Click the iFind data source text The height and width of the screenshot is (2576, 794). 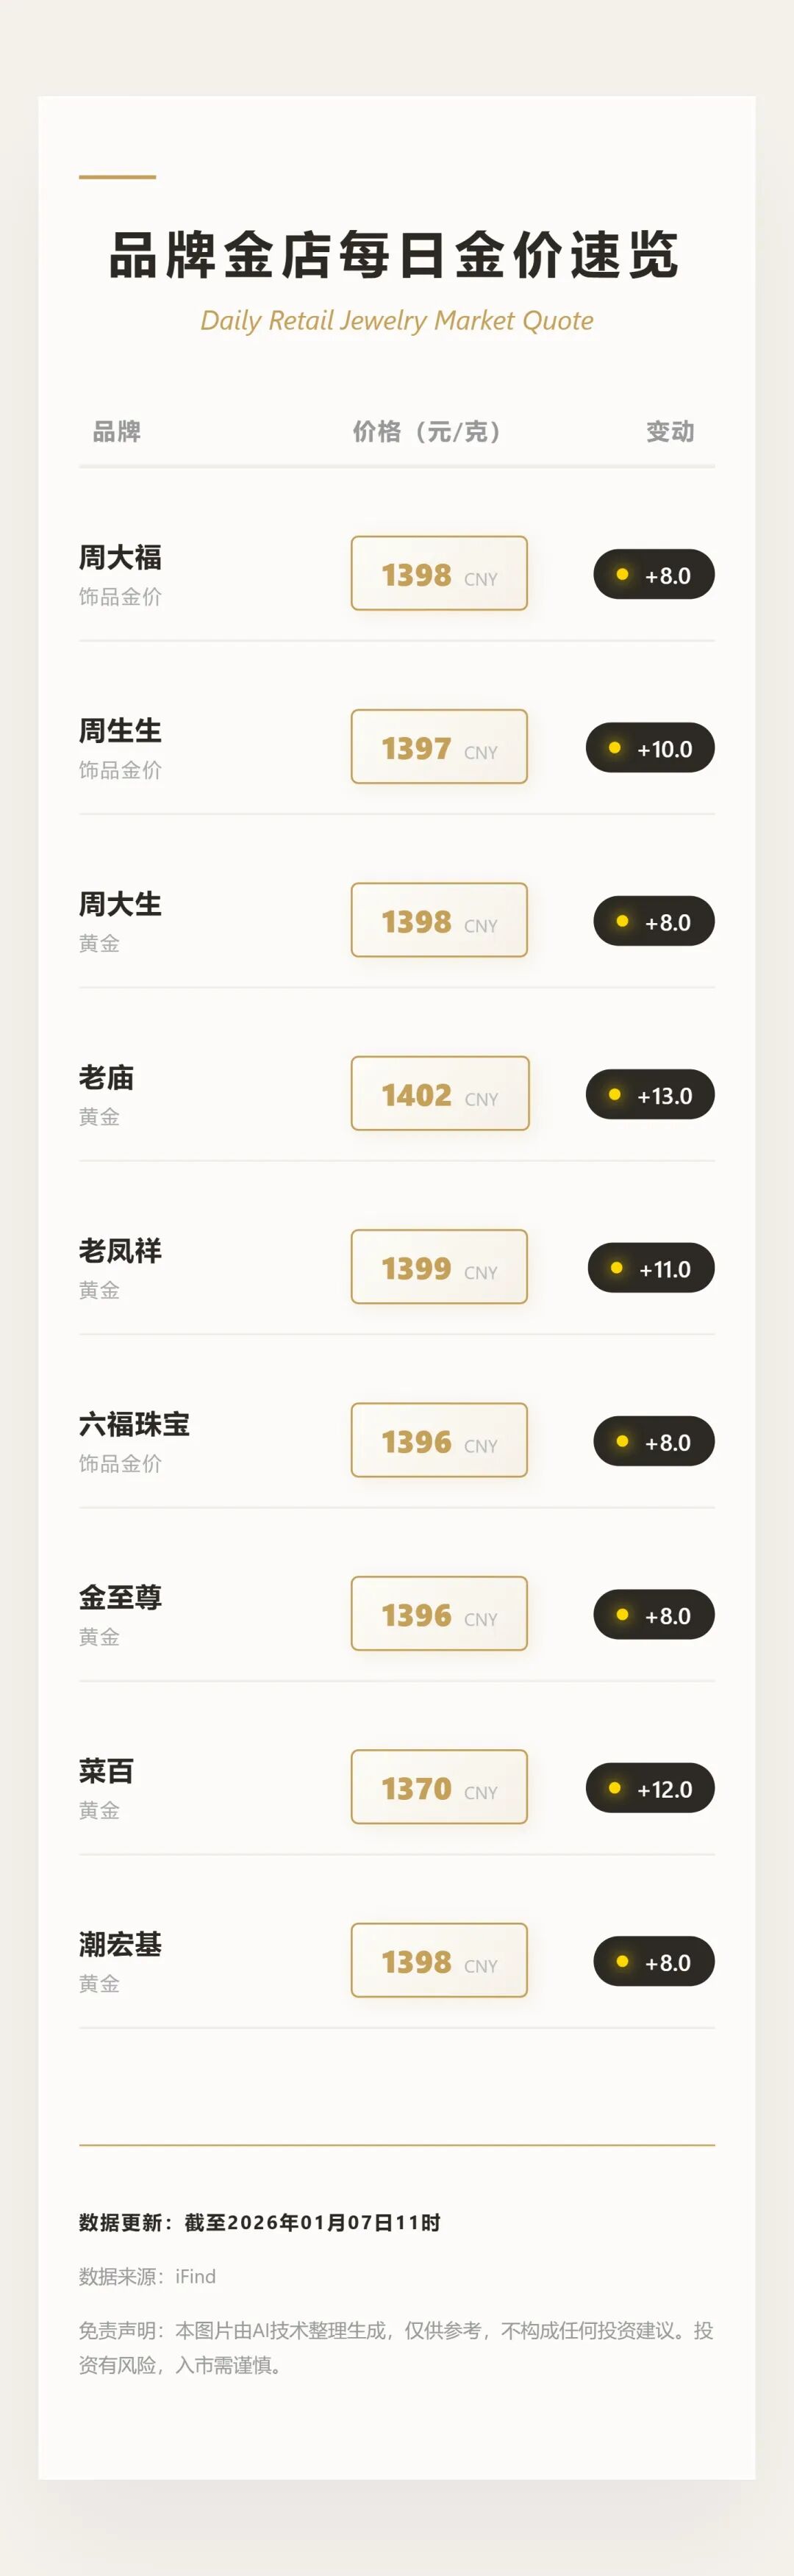point(196,2276)
